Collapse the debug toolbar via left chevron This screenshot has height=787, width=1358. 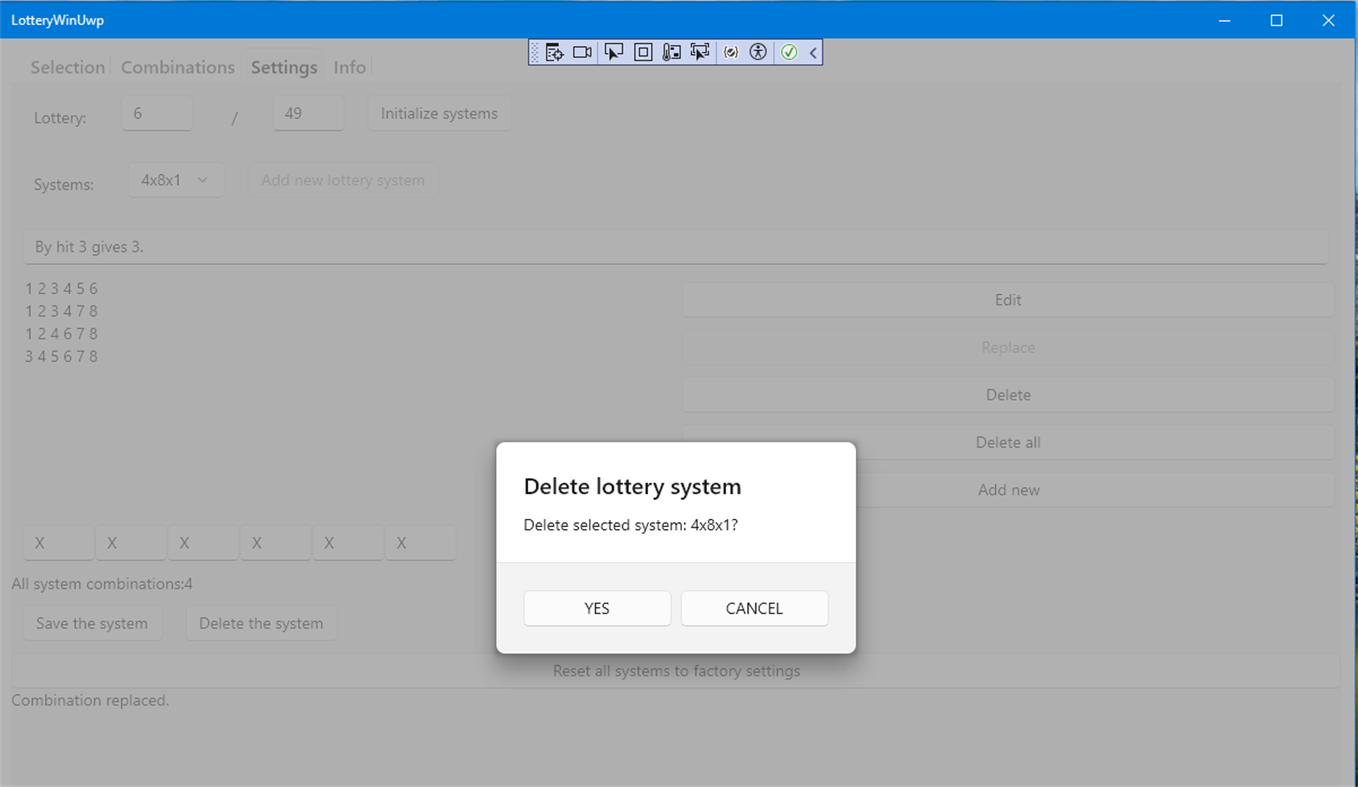pos(812,51)
